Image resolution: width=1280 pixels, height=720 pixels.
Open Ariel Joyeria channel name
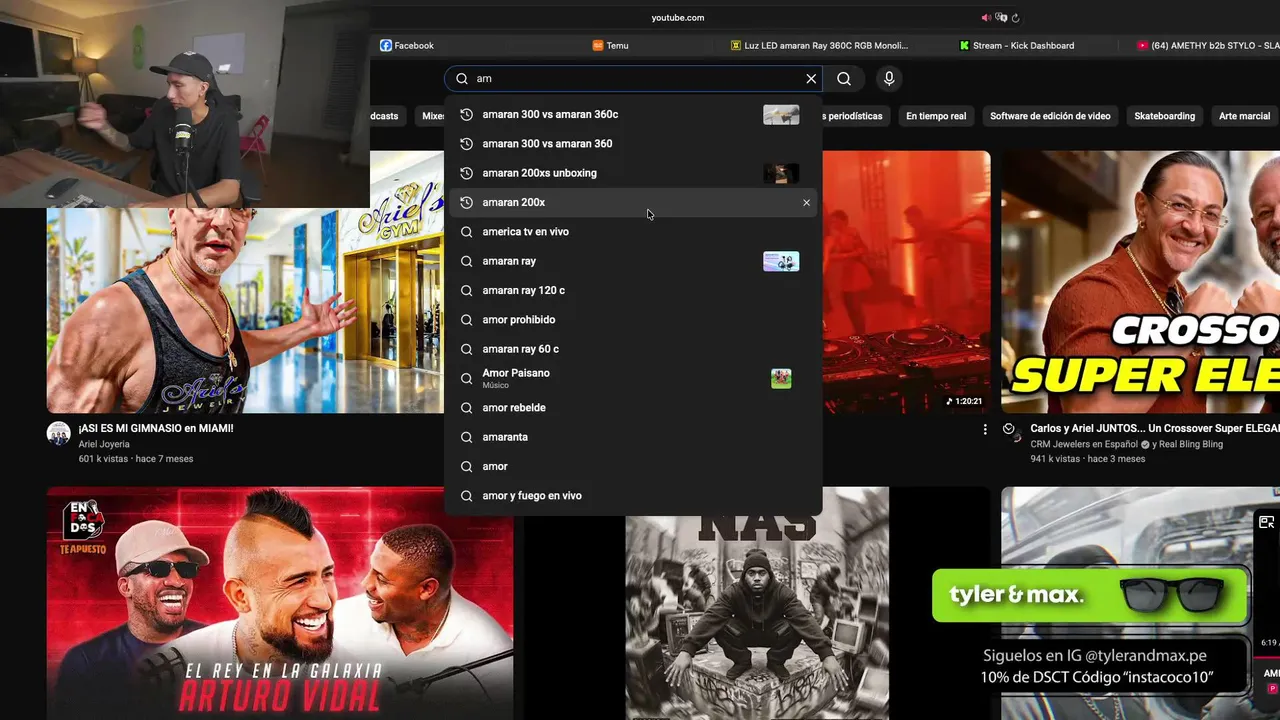(x=104, y=444)
